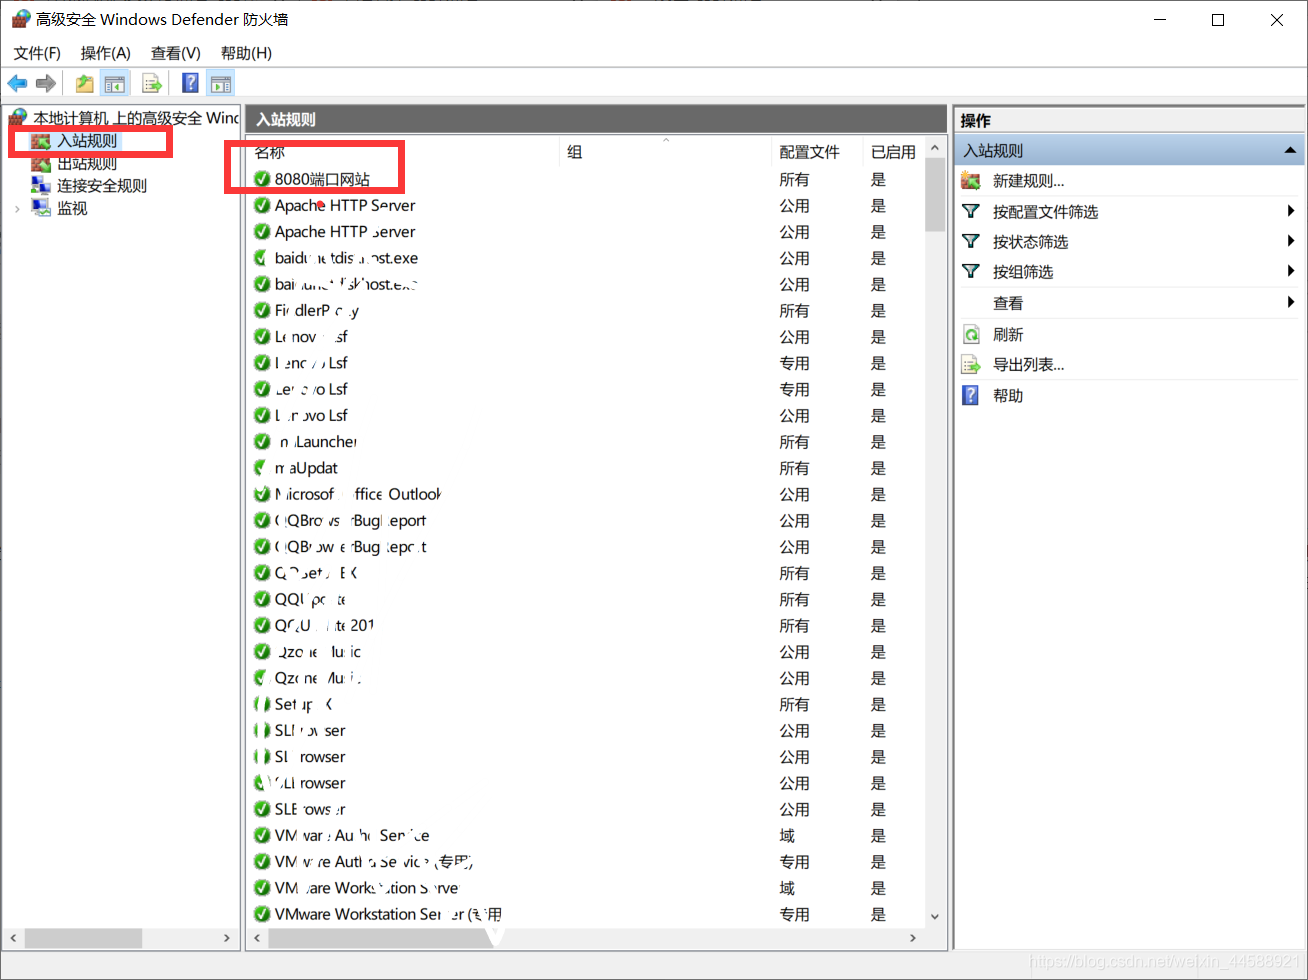Open the 按组筛选 submenu arrow
Viewport: 1308px width, 980px height.
tap(1291, 271)
